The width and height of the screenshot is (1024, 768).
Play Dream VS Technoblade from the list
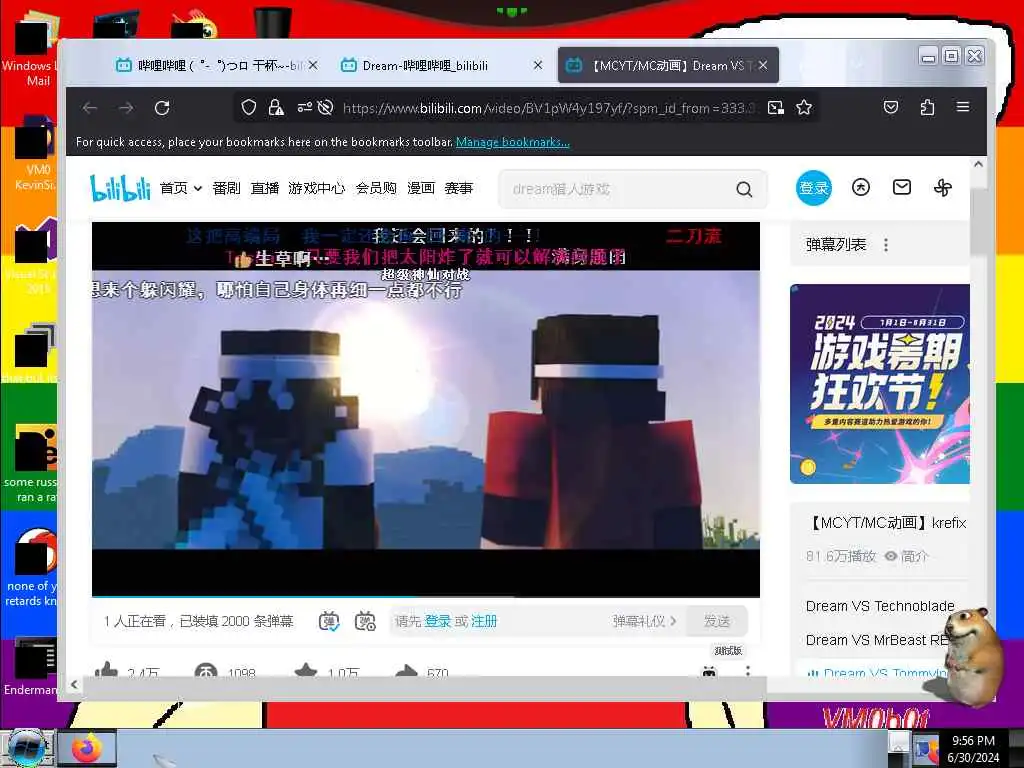pos(880,606)
